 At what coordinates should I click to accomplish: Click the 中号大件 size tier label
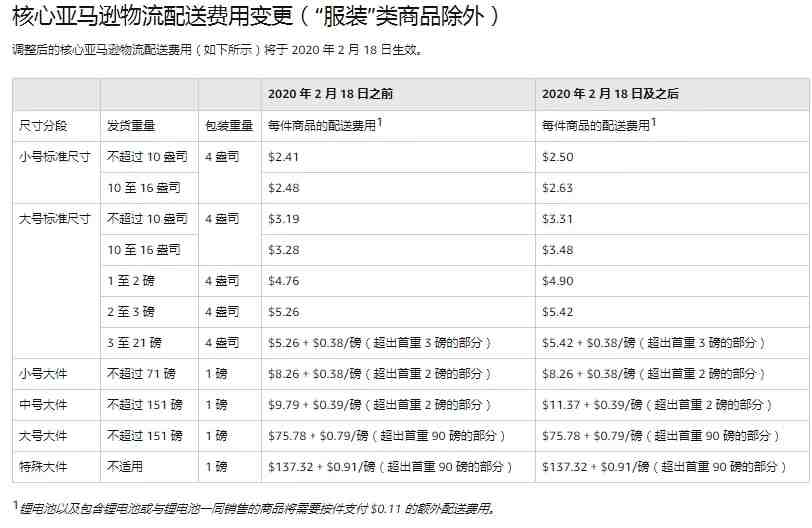[x=43, y=405]
